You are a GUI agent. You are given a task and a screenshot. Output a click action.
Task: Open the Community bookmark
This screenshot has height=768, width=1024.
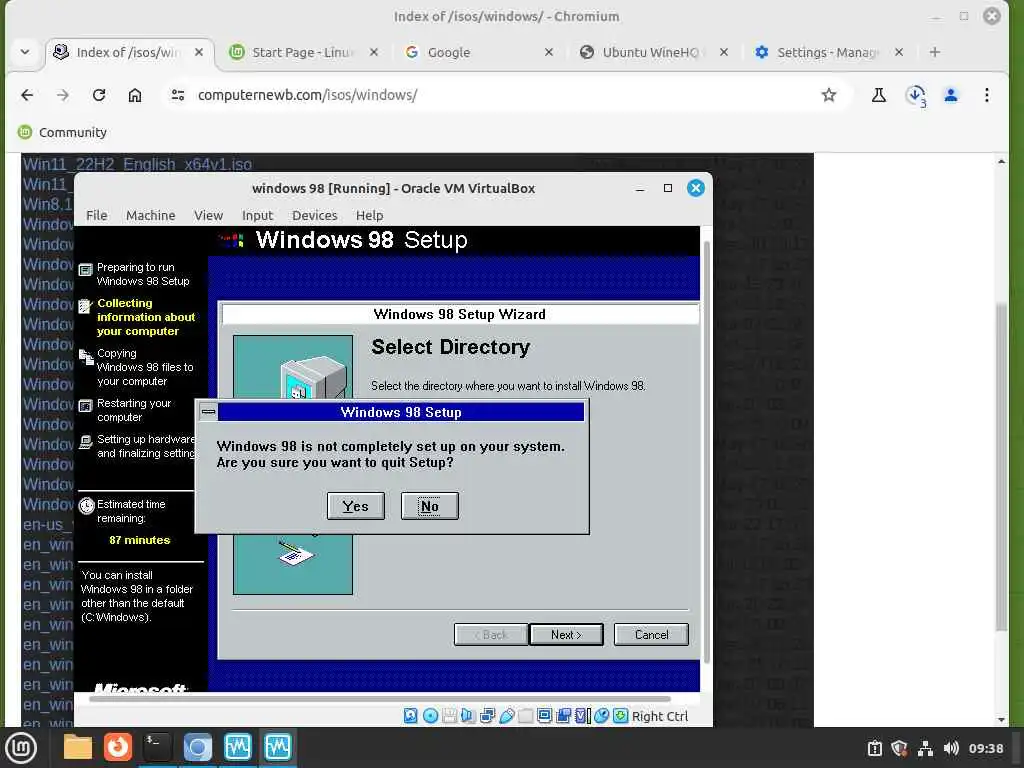[x=62, y=133]
